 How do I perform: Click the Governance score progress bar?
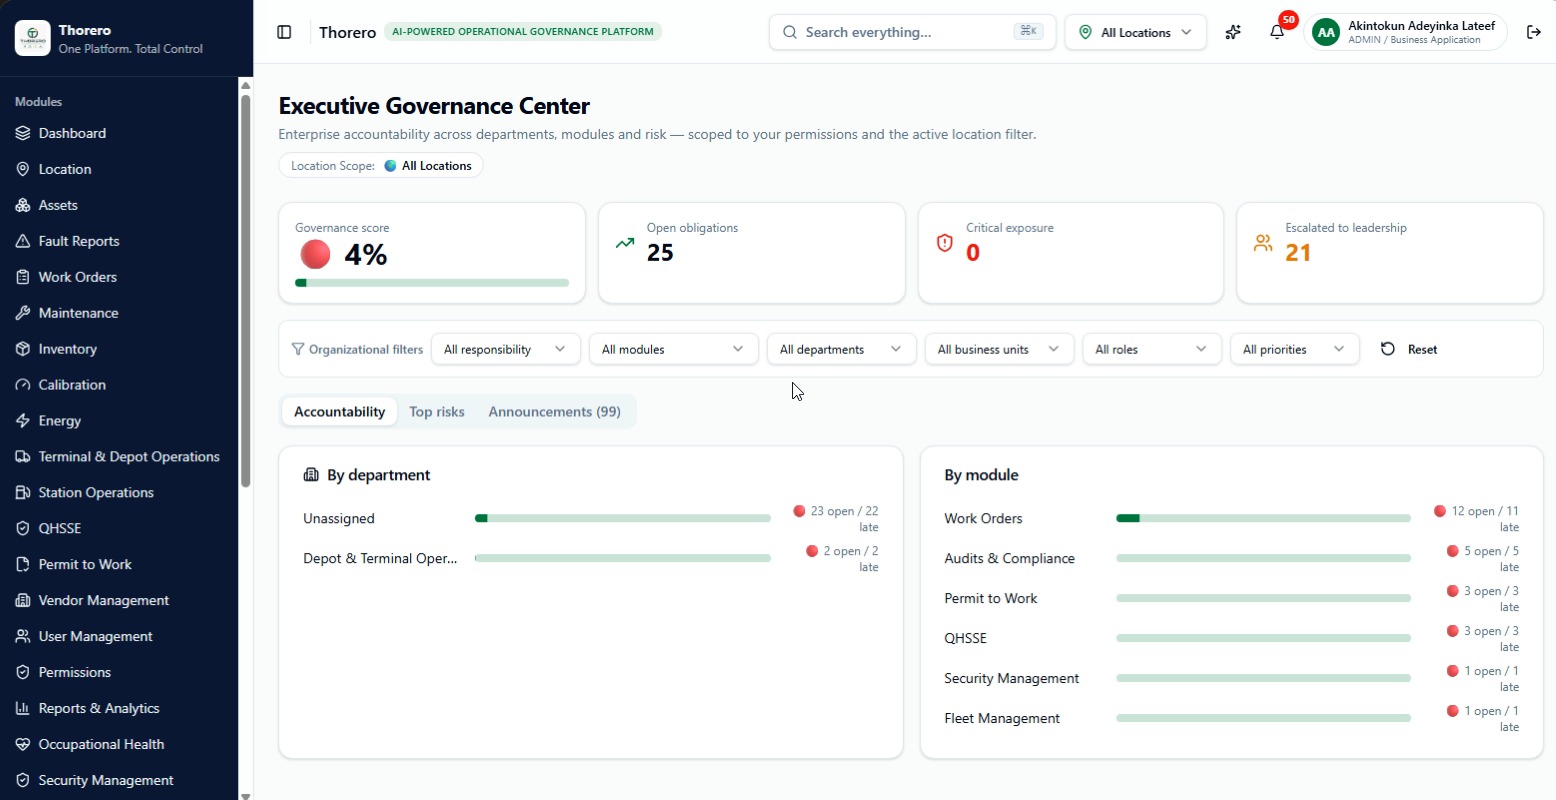coord(432,283)
